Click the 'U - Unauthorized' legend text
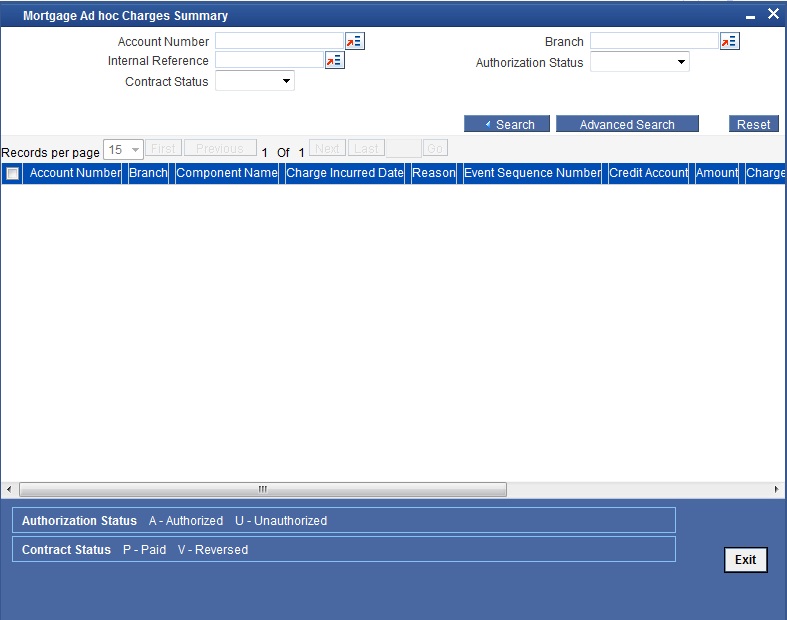 tap(281, 521)
